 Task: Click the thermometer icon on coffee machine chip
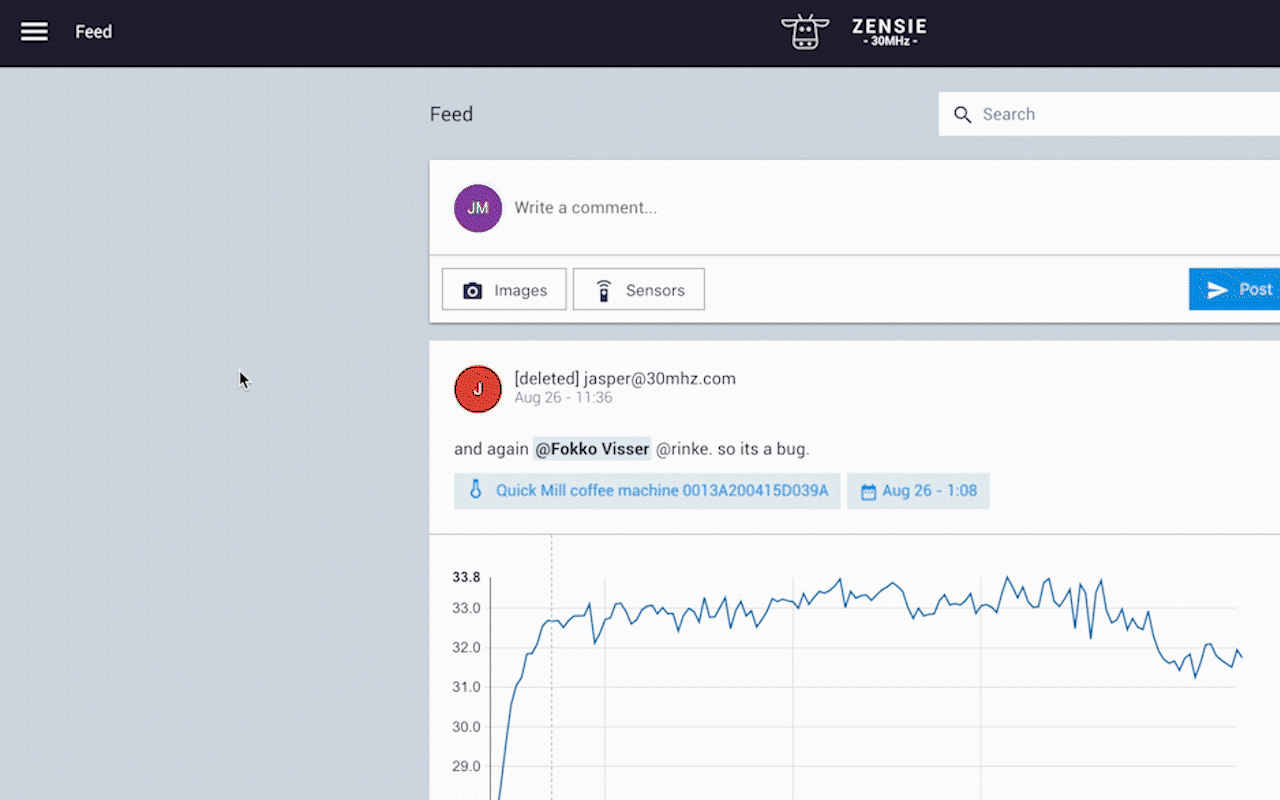click(x=476, y=491)
